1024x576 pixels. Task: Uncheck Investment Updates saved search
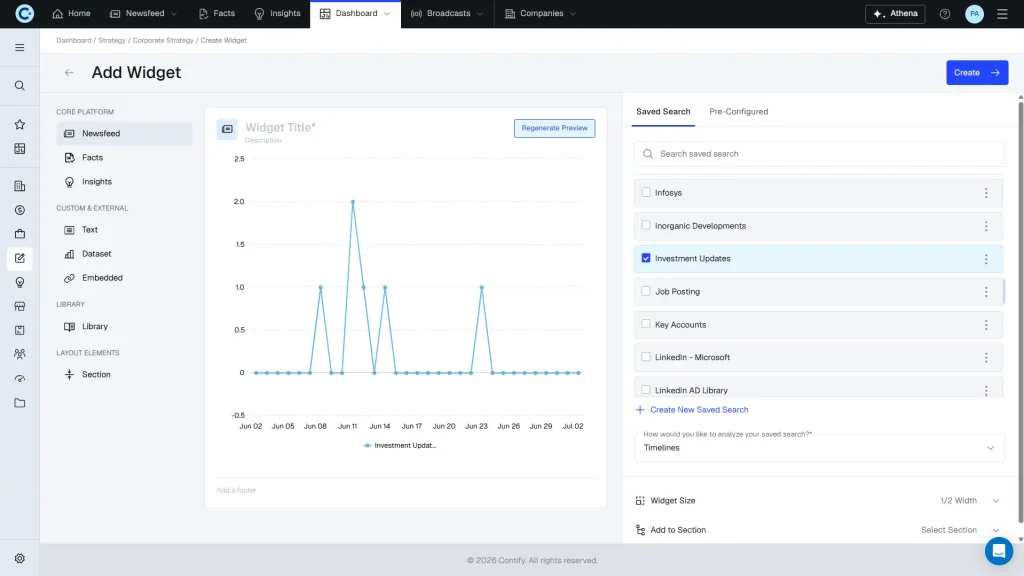pyautogui.click(x=646, y=258)
